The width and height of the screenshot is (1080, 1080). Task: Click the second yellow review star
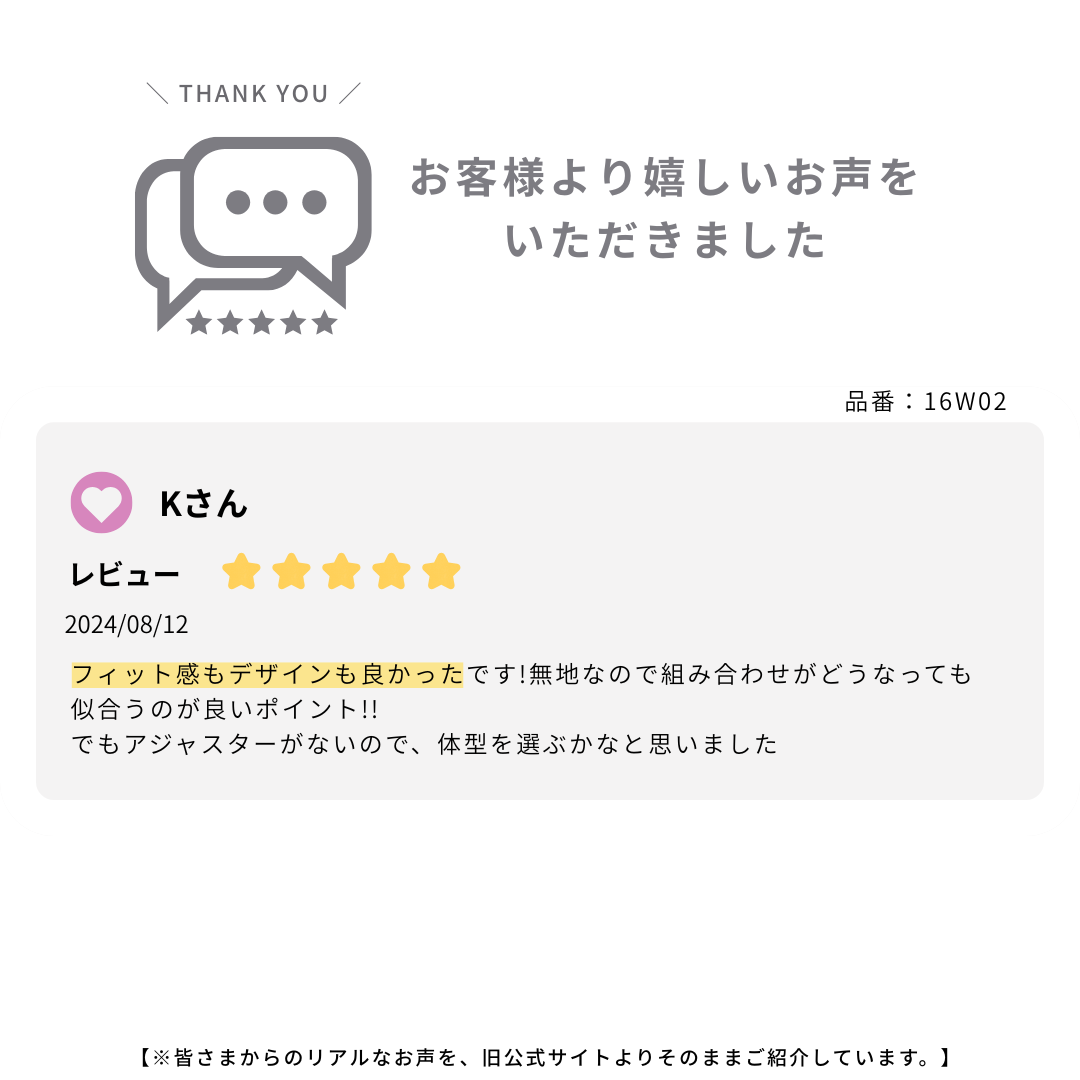[x=291, y=573]
